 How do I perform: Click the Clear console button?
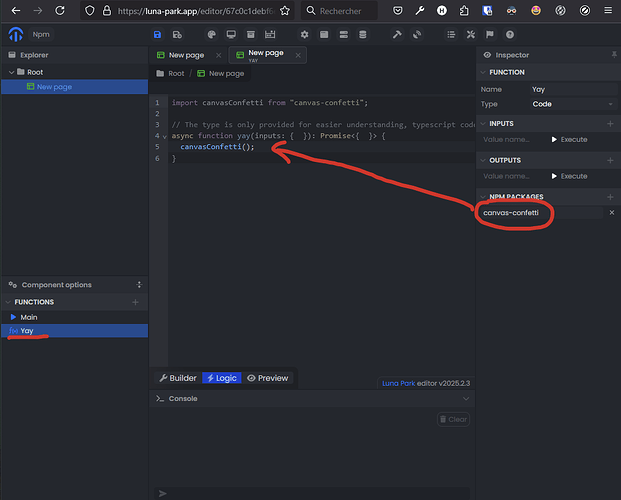(453, 419)
